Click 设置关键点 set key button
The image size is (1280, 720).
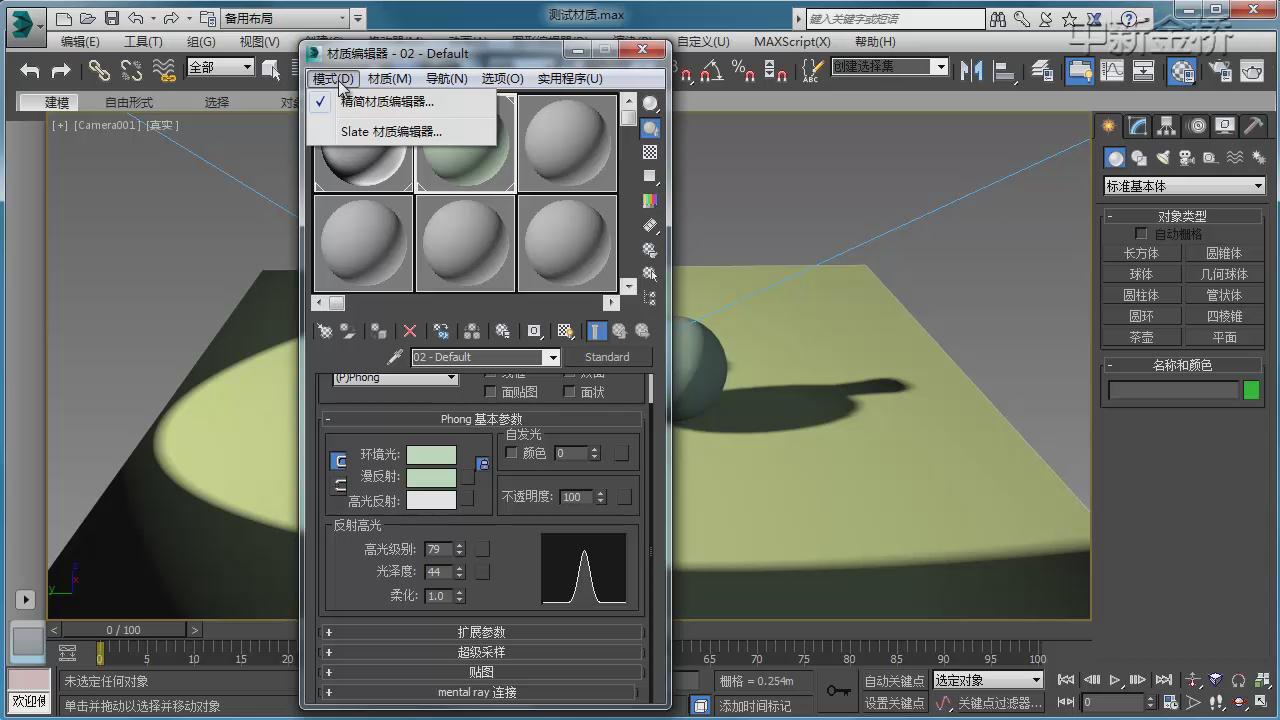click(x=894, y=703)
